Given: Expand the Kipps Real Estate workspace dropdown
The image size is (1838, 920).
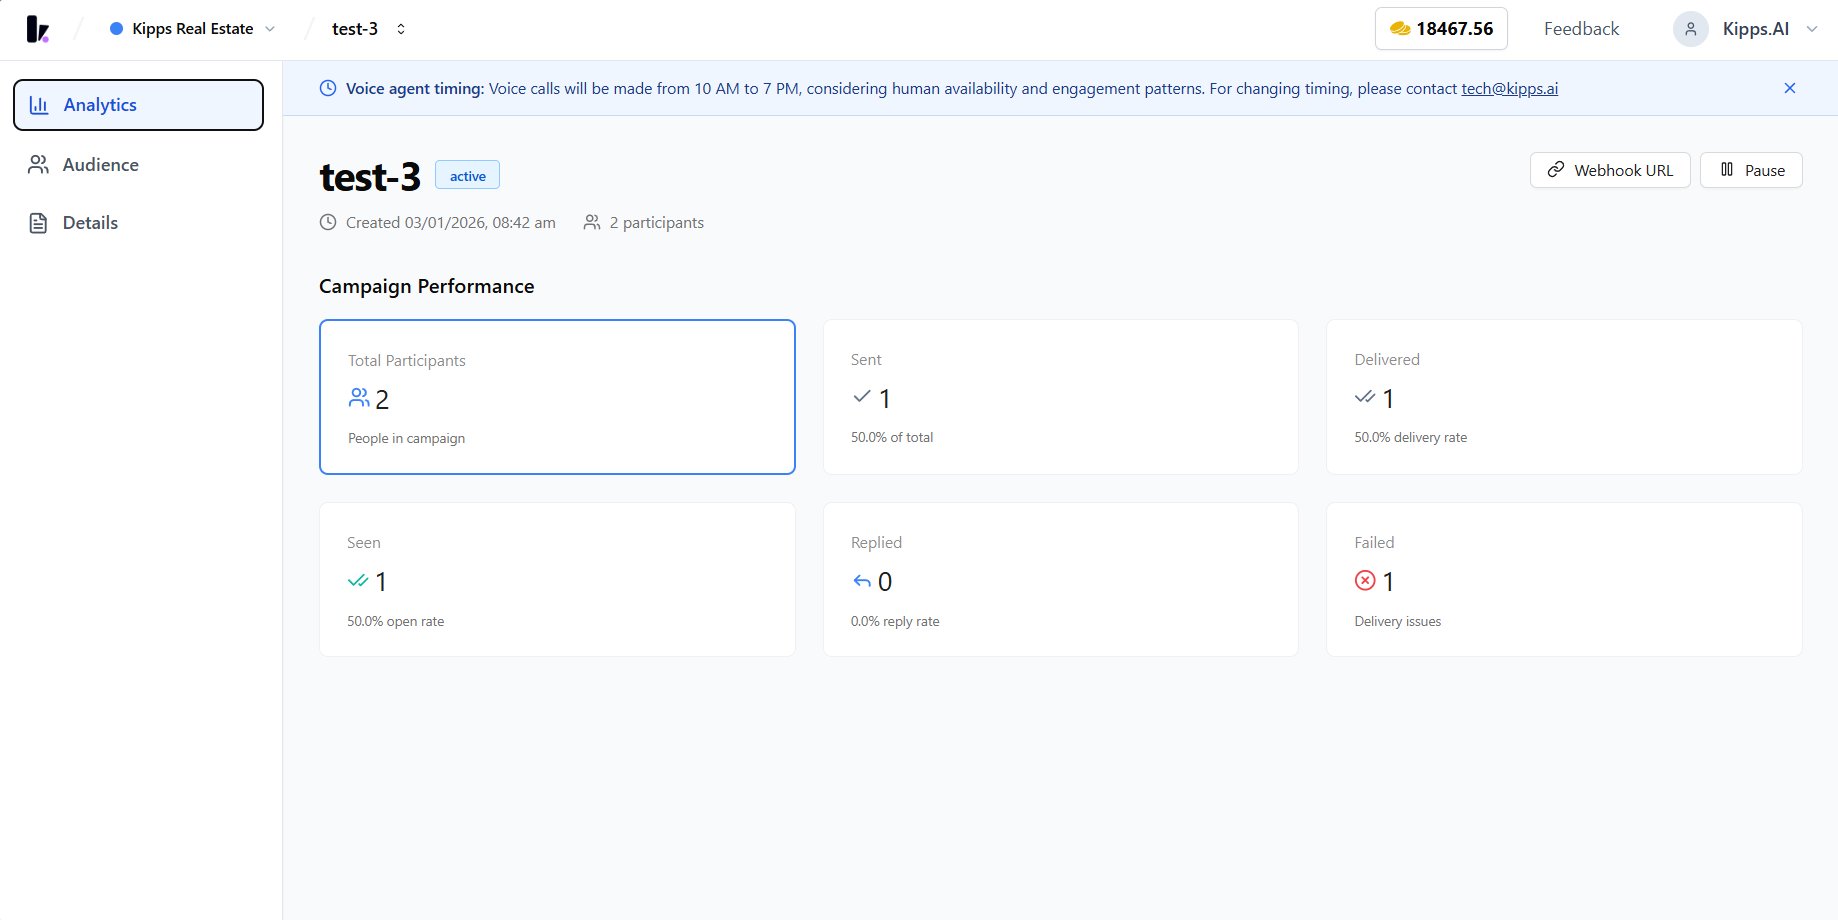Looking at the screenshot, I should click(193, 29).
